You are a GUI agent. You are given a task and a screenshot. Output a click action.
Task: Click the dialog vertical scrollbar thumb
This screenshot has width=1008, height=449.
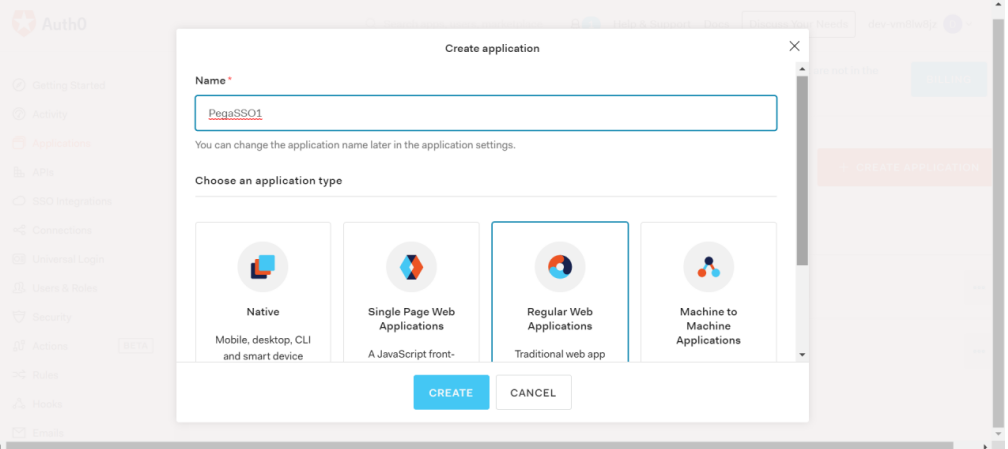[802, 170]
